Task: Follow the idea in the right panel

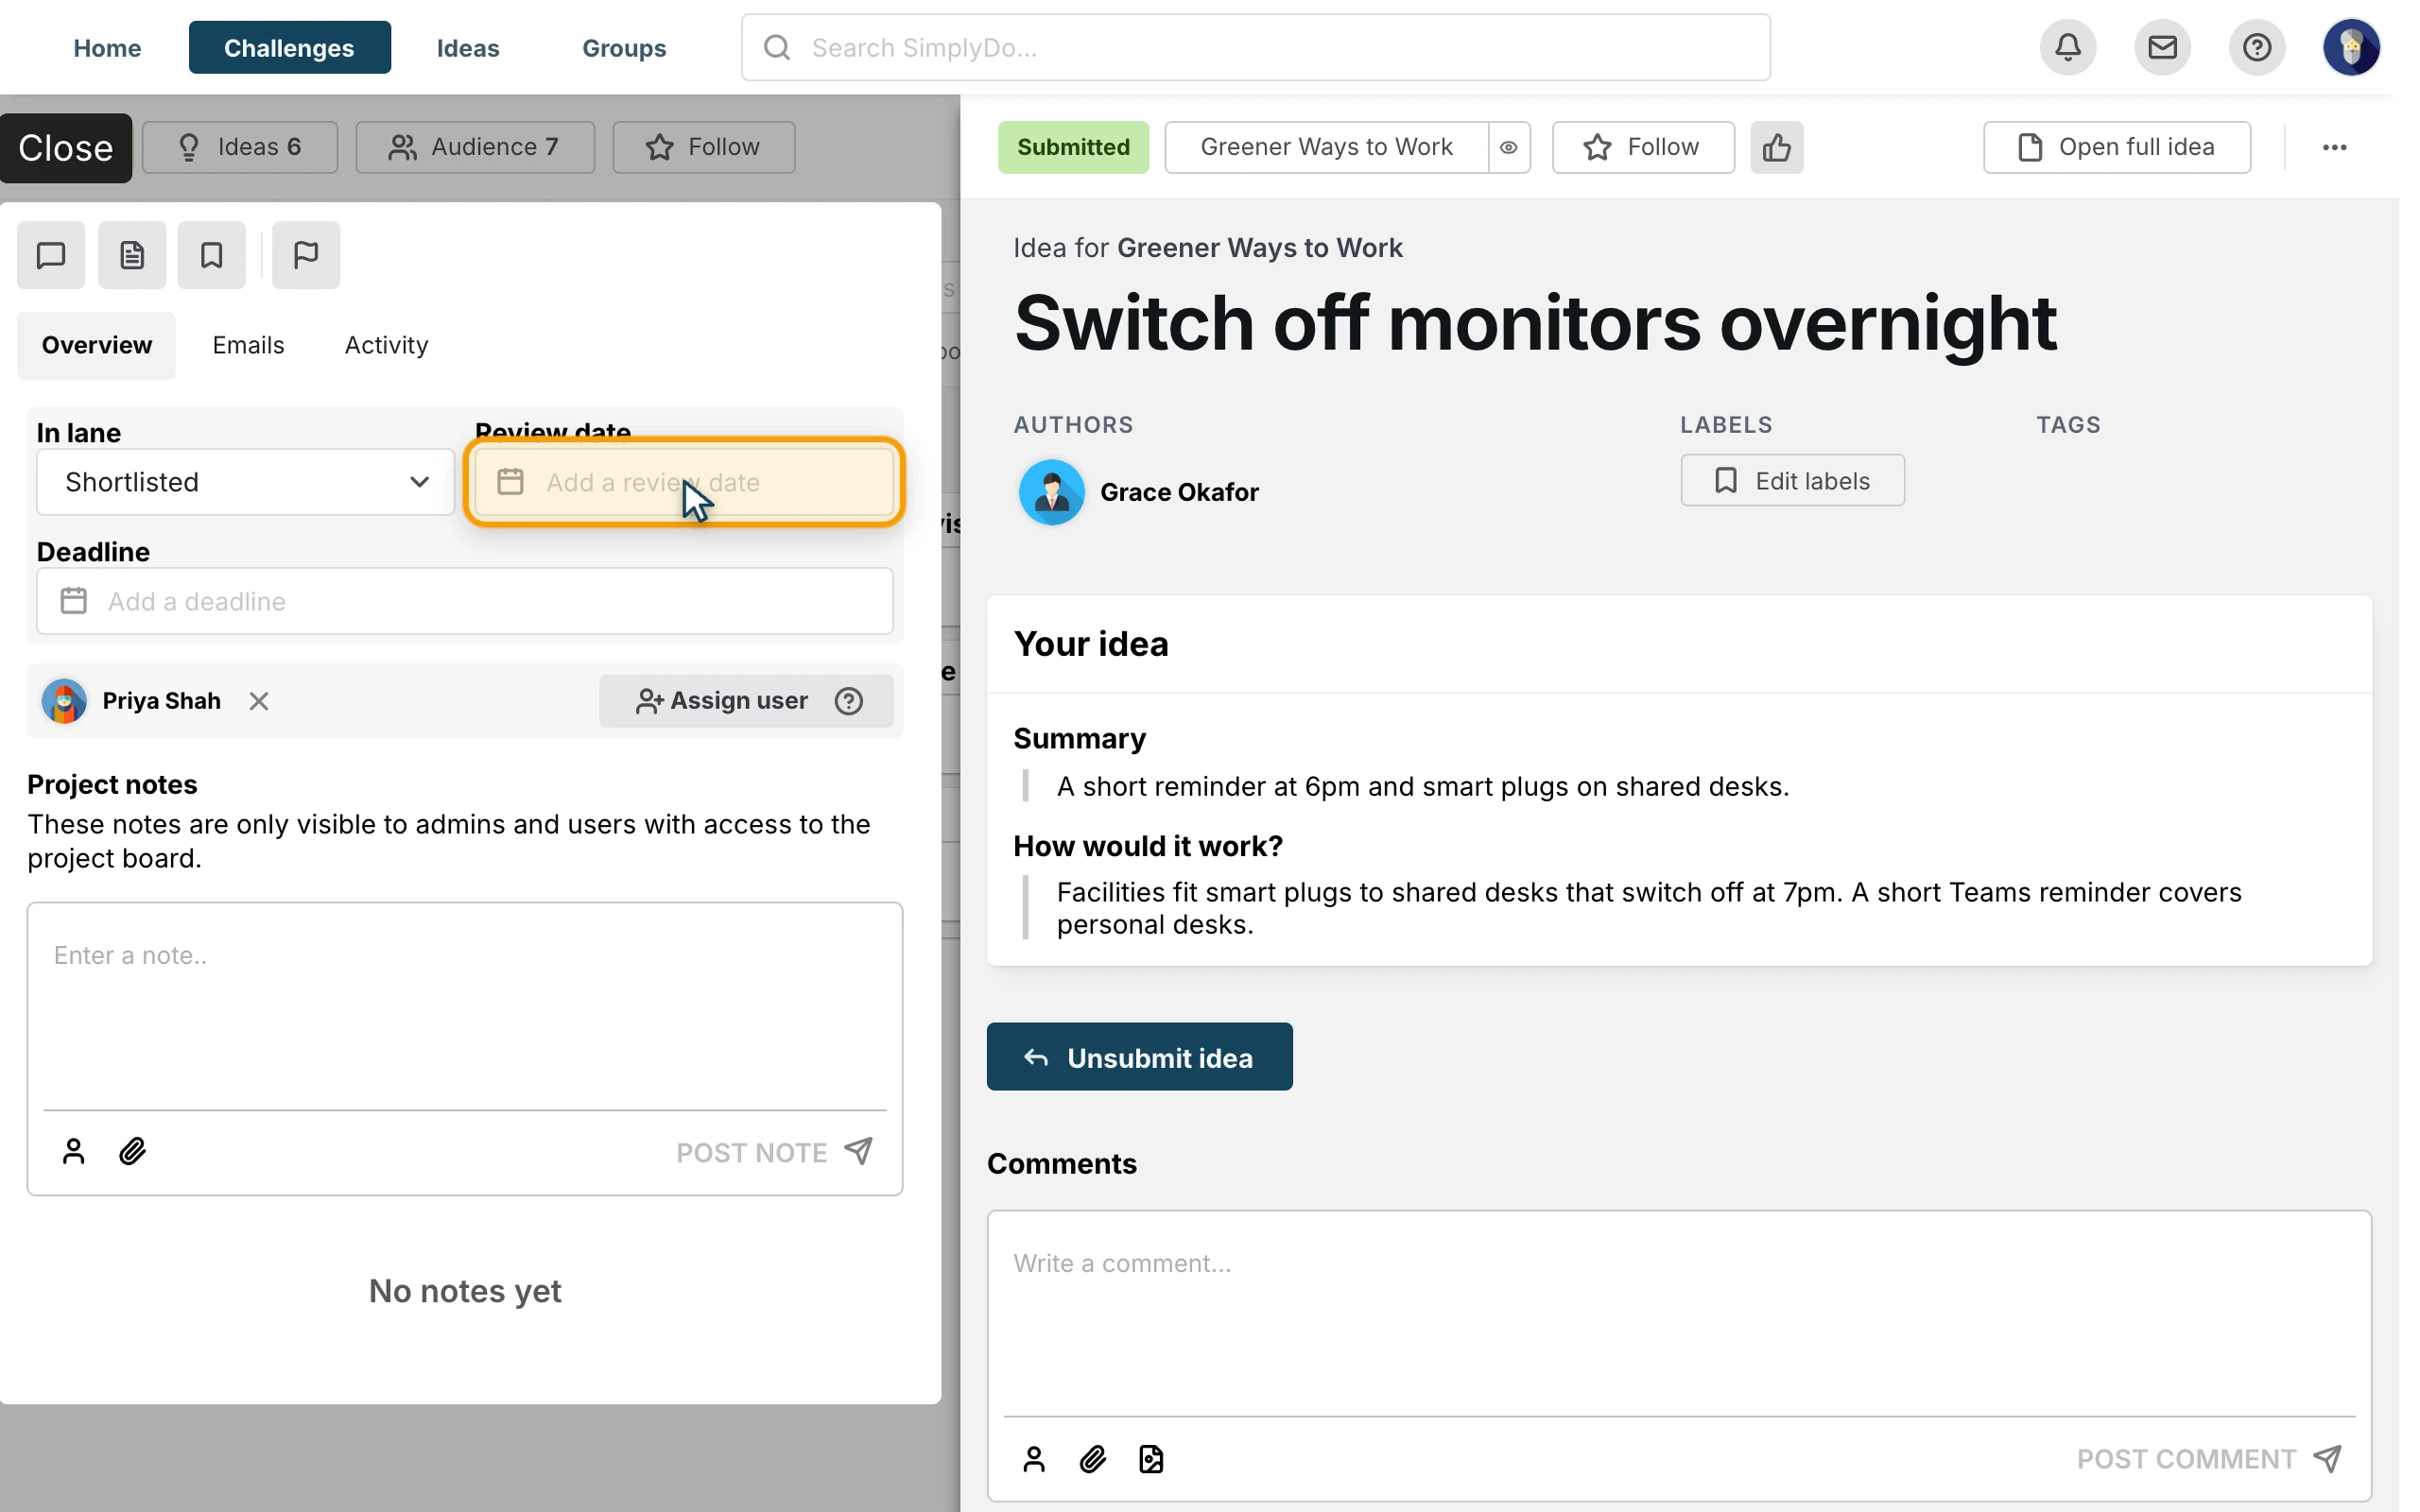Action: click(x=1643, y=147)
